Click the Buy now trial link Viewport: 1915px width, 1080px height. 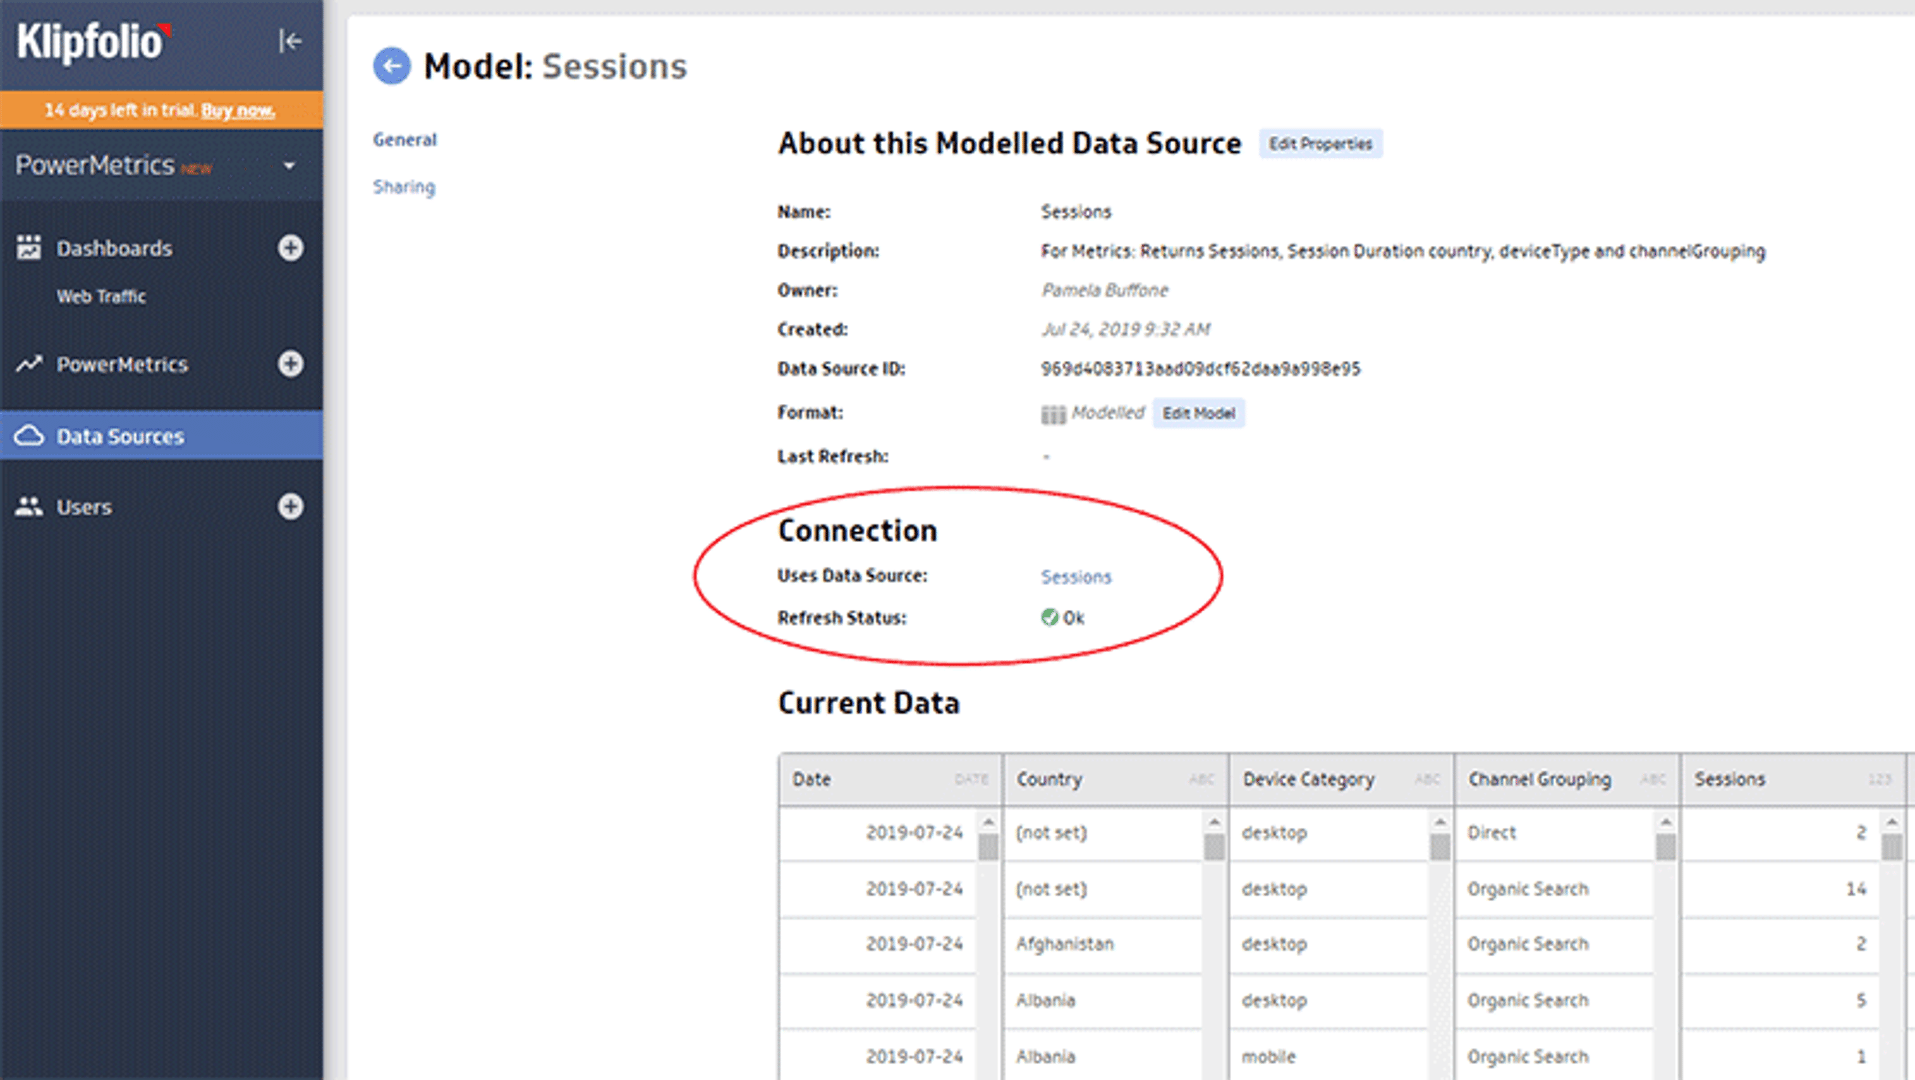pyautogui.click(x=239, y=110)
